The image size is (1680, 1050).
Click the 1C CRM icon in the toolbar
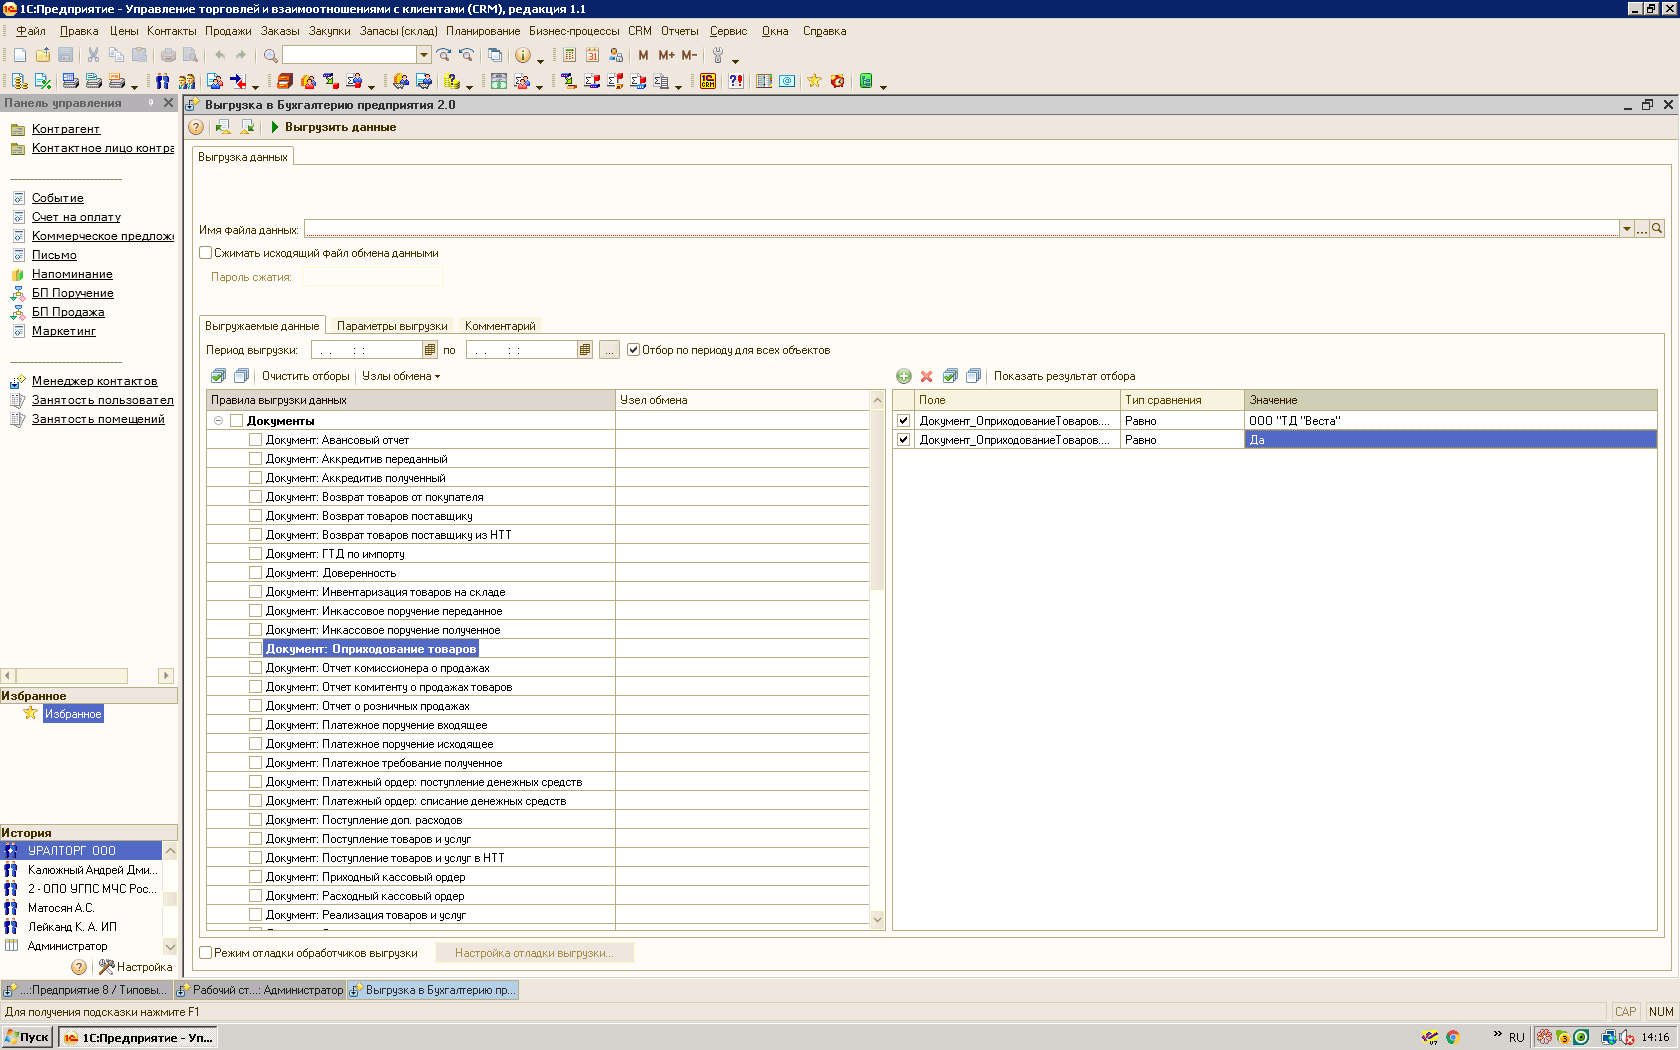click(x=708, y=81)
